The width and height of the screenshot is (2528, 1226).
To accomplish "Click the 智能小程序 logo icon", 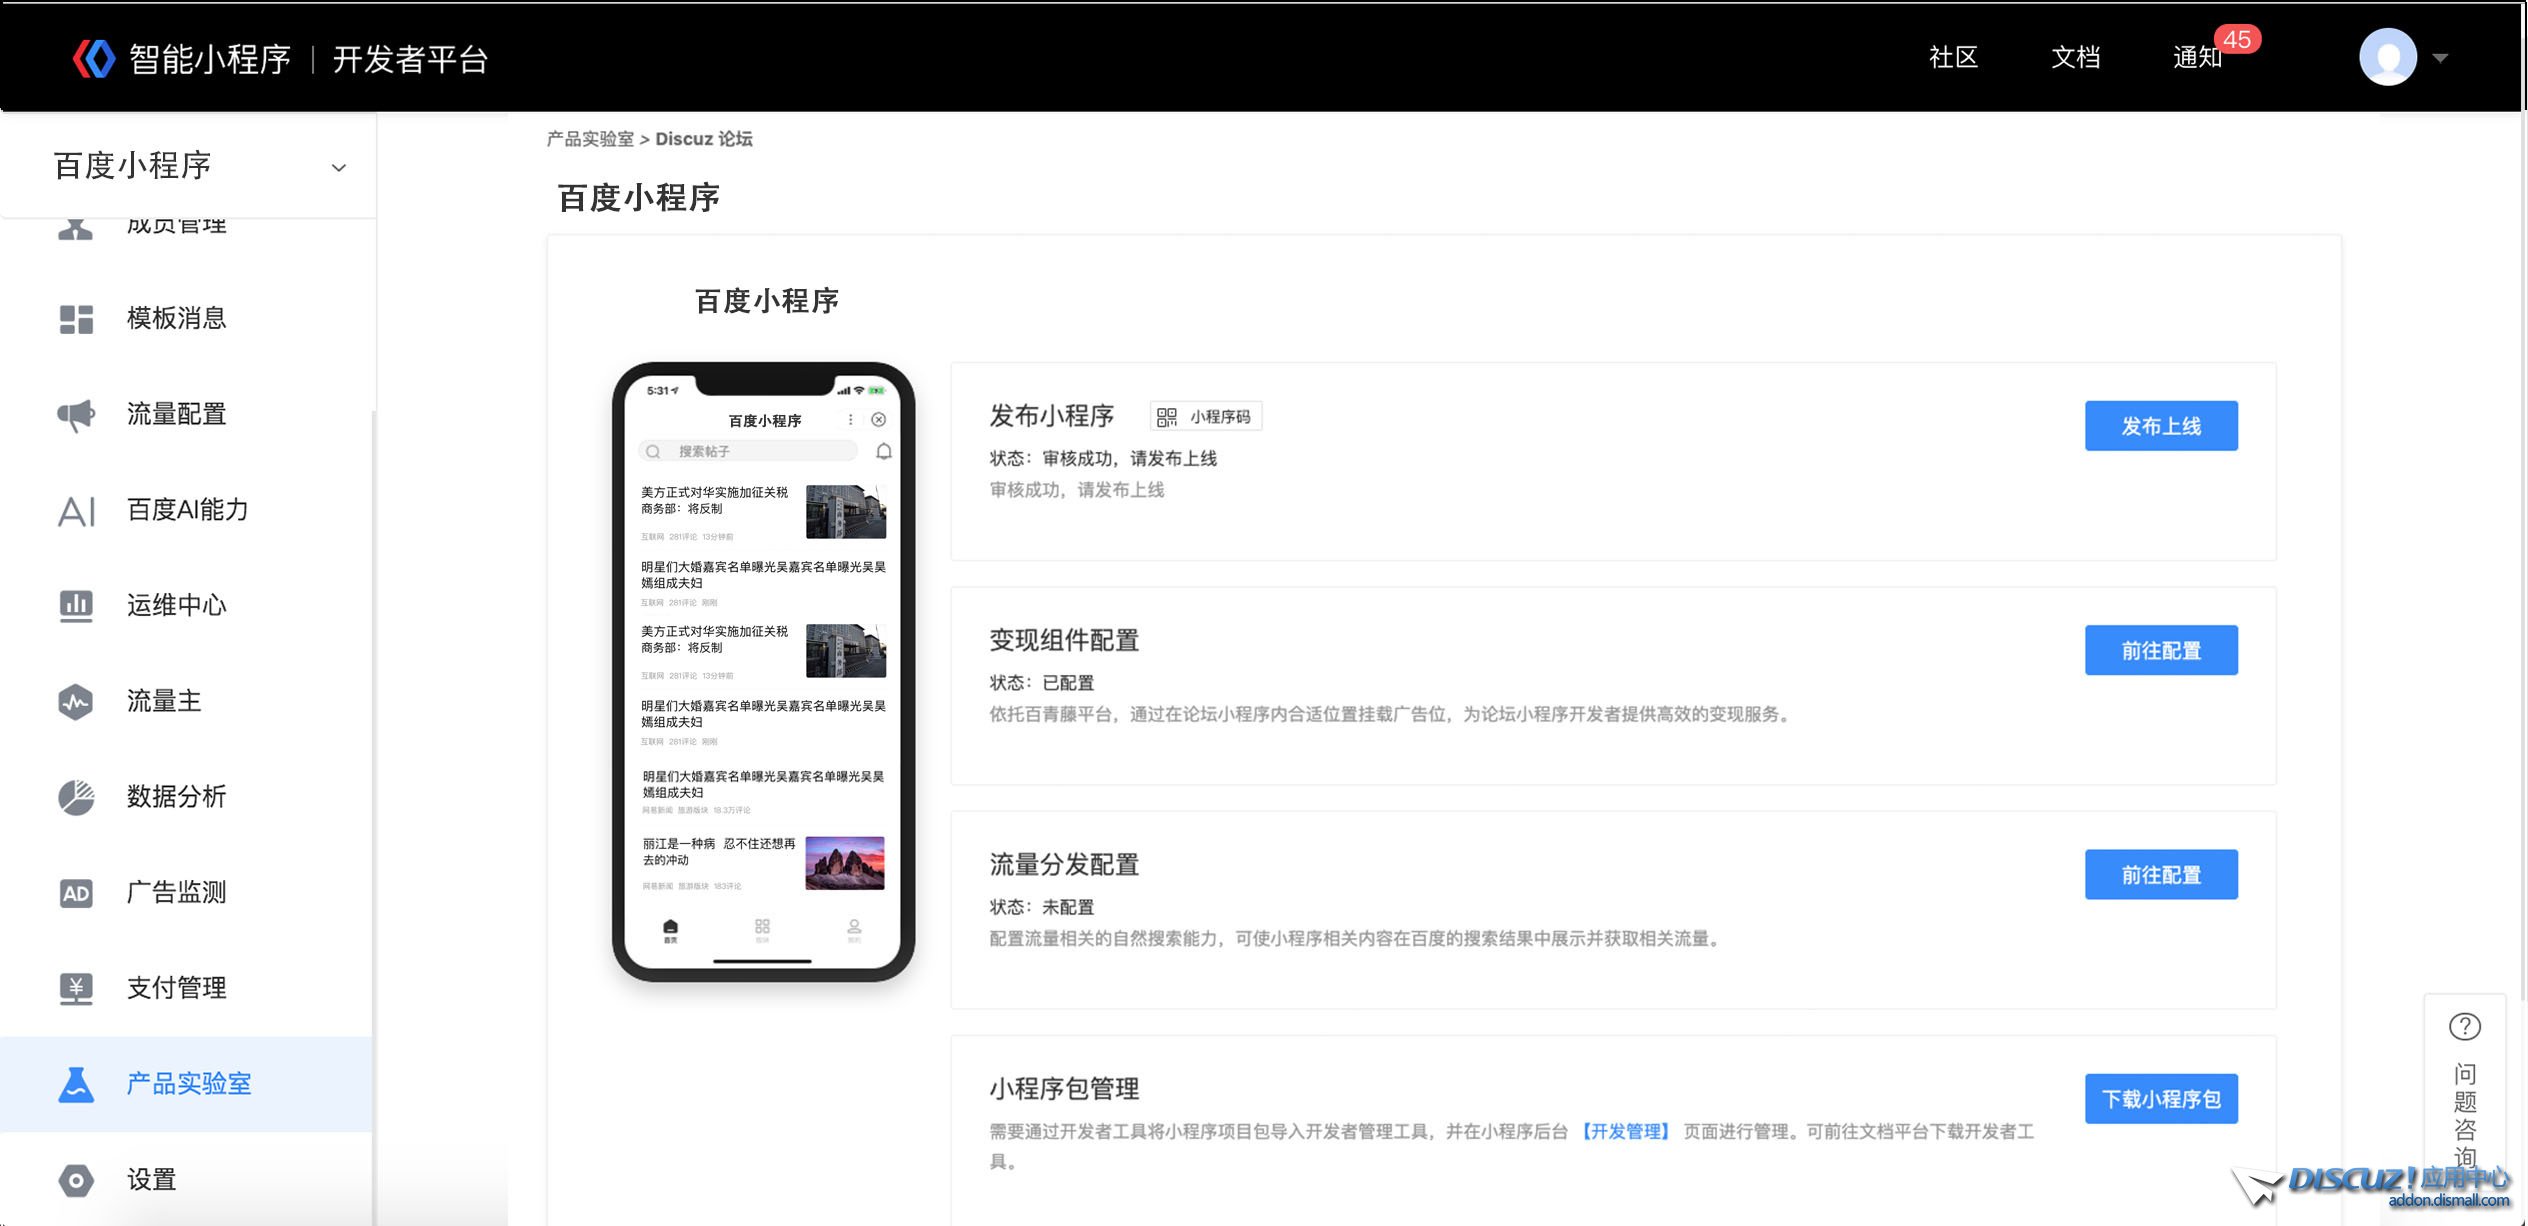I will point(94,58).
